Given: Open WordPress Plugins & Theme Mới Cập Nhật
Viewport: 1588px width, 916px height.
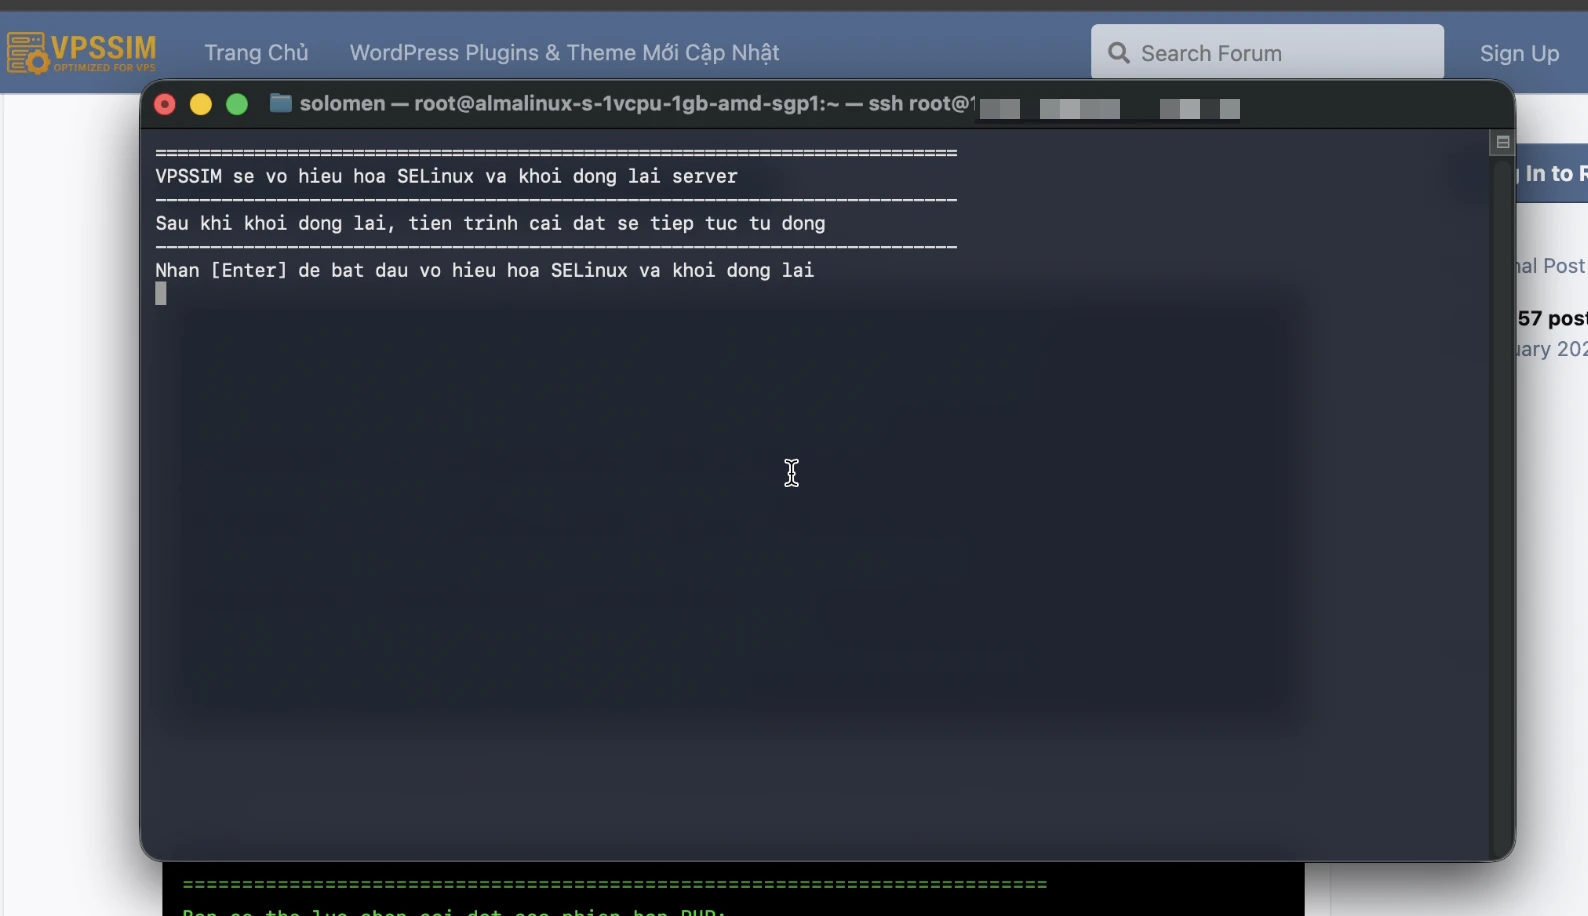Looking at the screenshot, I should click(x=564, y=53).
